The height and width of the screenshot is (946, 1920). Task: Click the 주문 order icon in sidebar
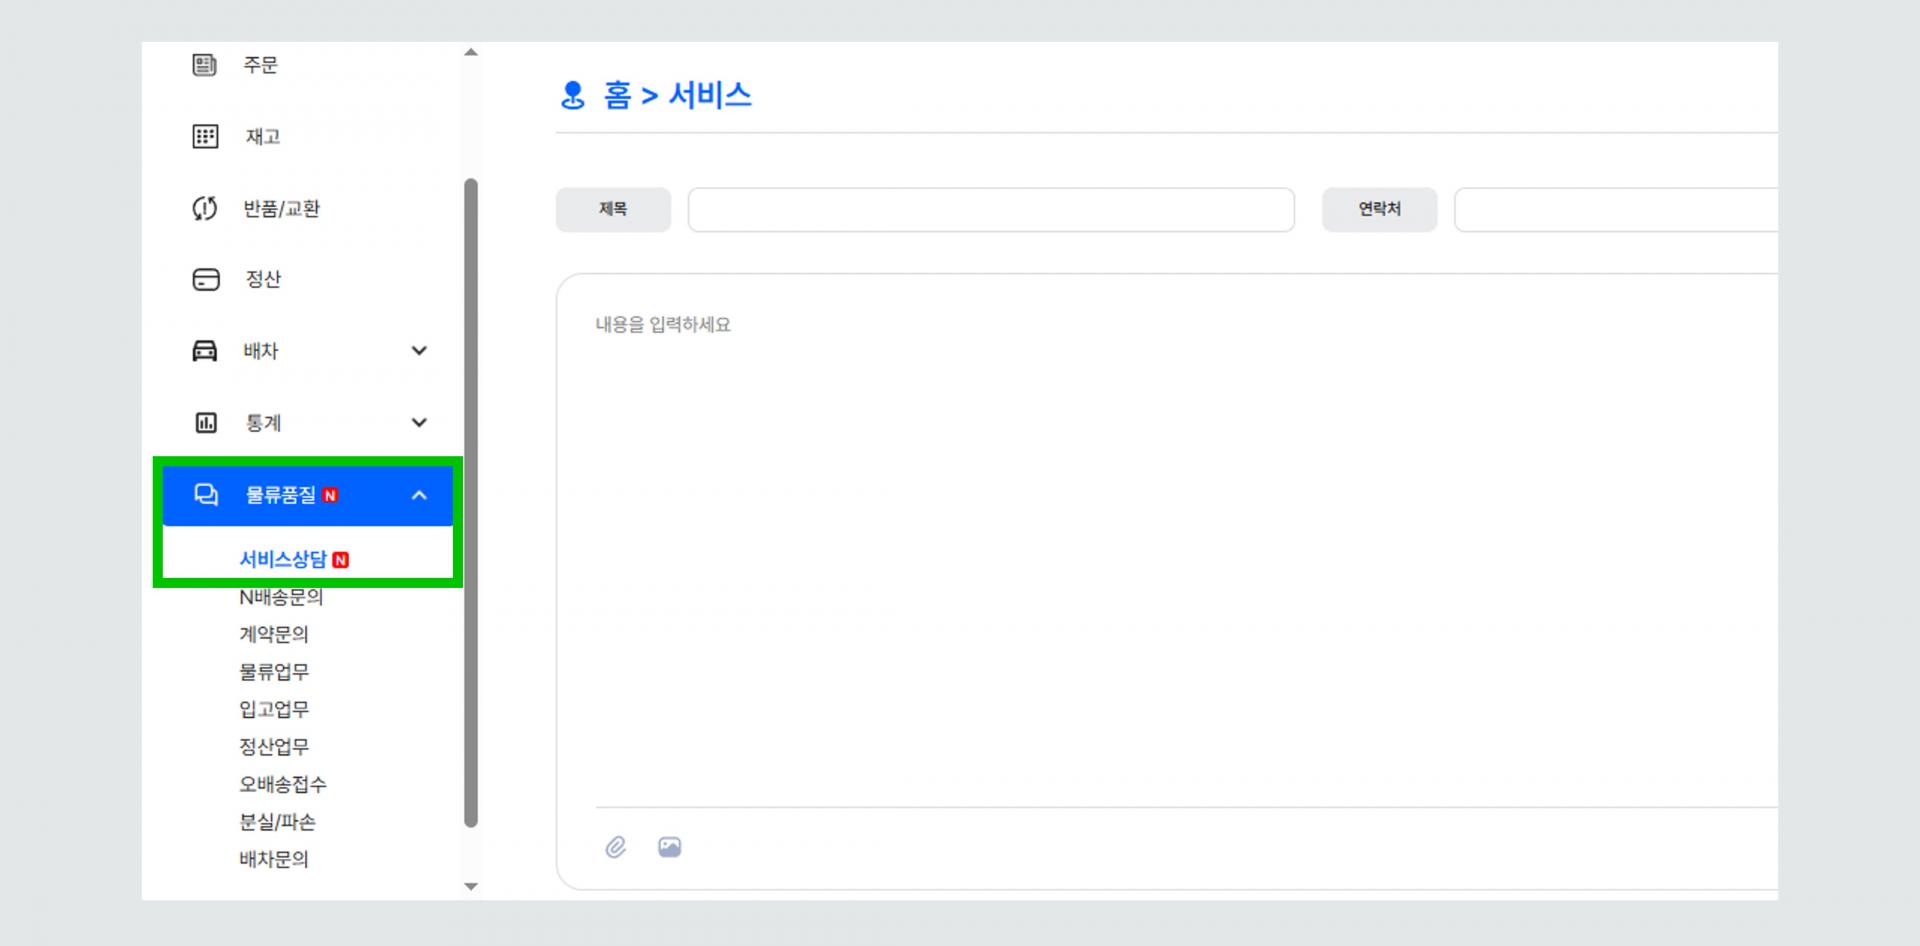tap(204, 65)
